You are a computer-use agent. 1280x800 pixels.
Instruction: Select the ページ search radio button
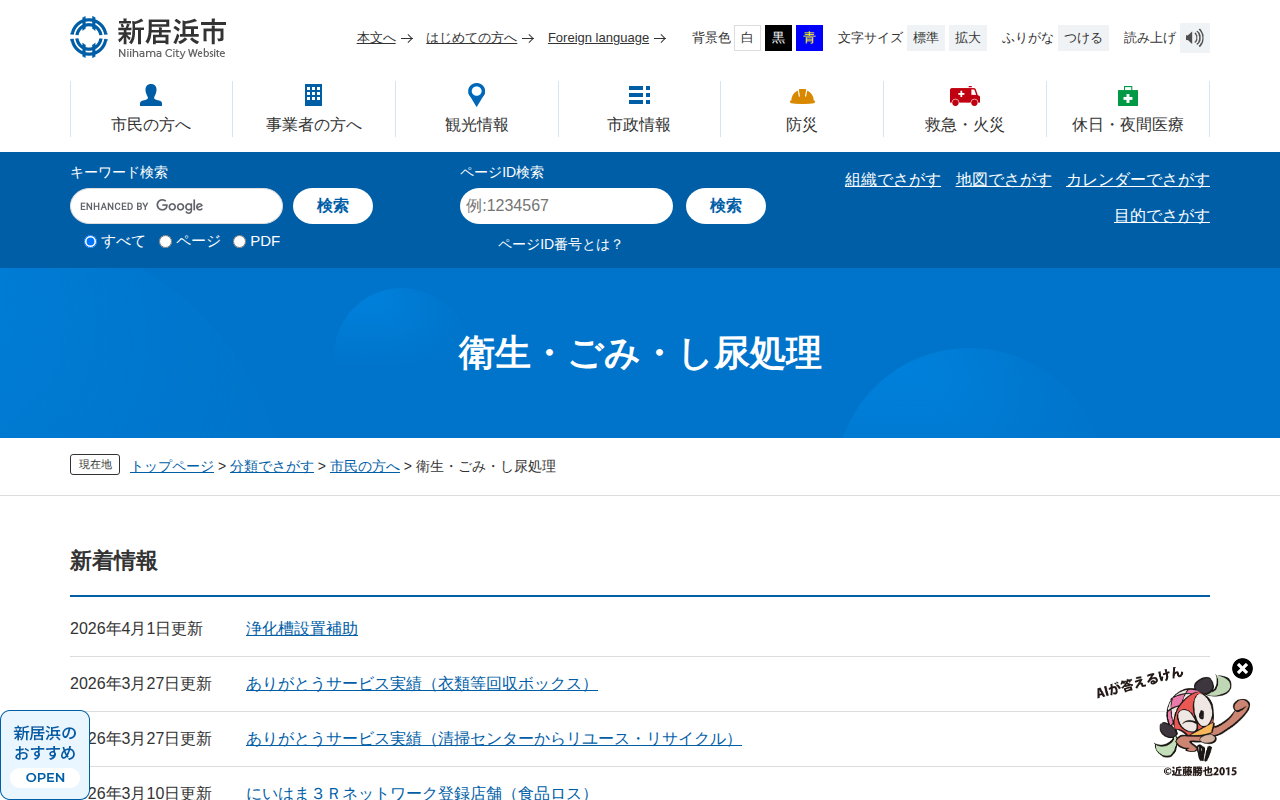point(166,241)
